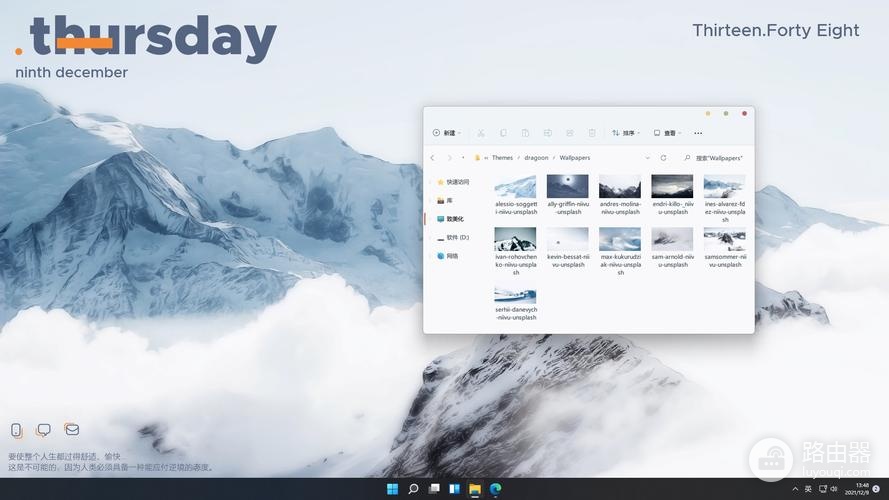Click the Wallpapers breadcrumb segment
The image size is (889, 500).
574,158
